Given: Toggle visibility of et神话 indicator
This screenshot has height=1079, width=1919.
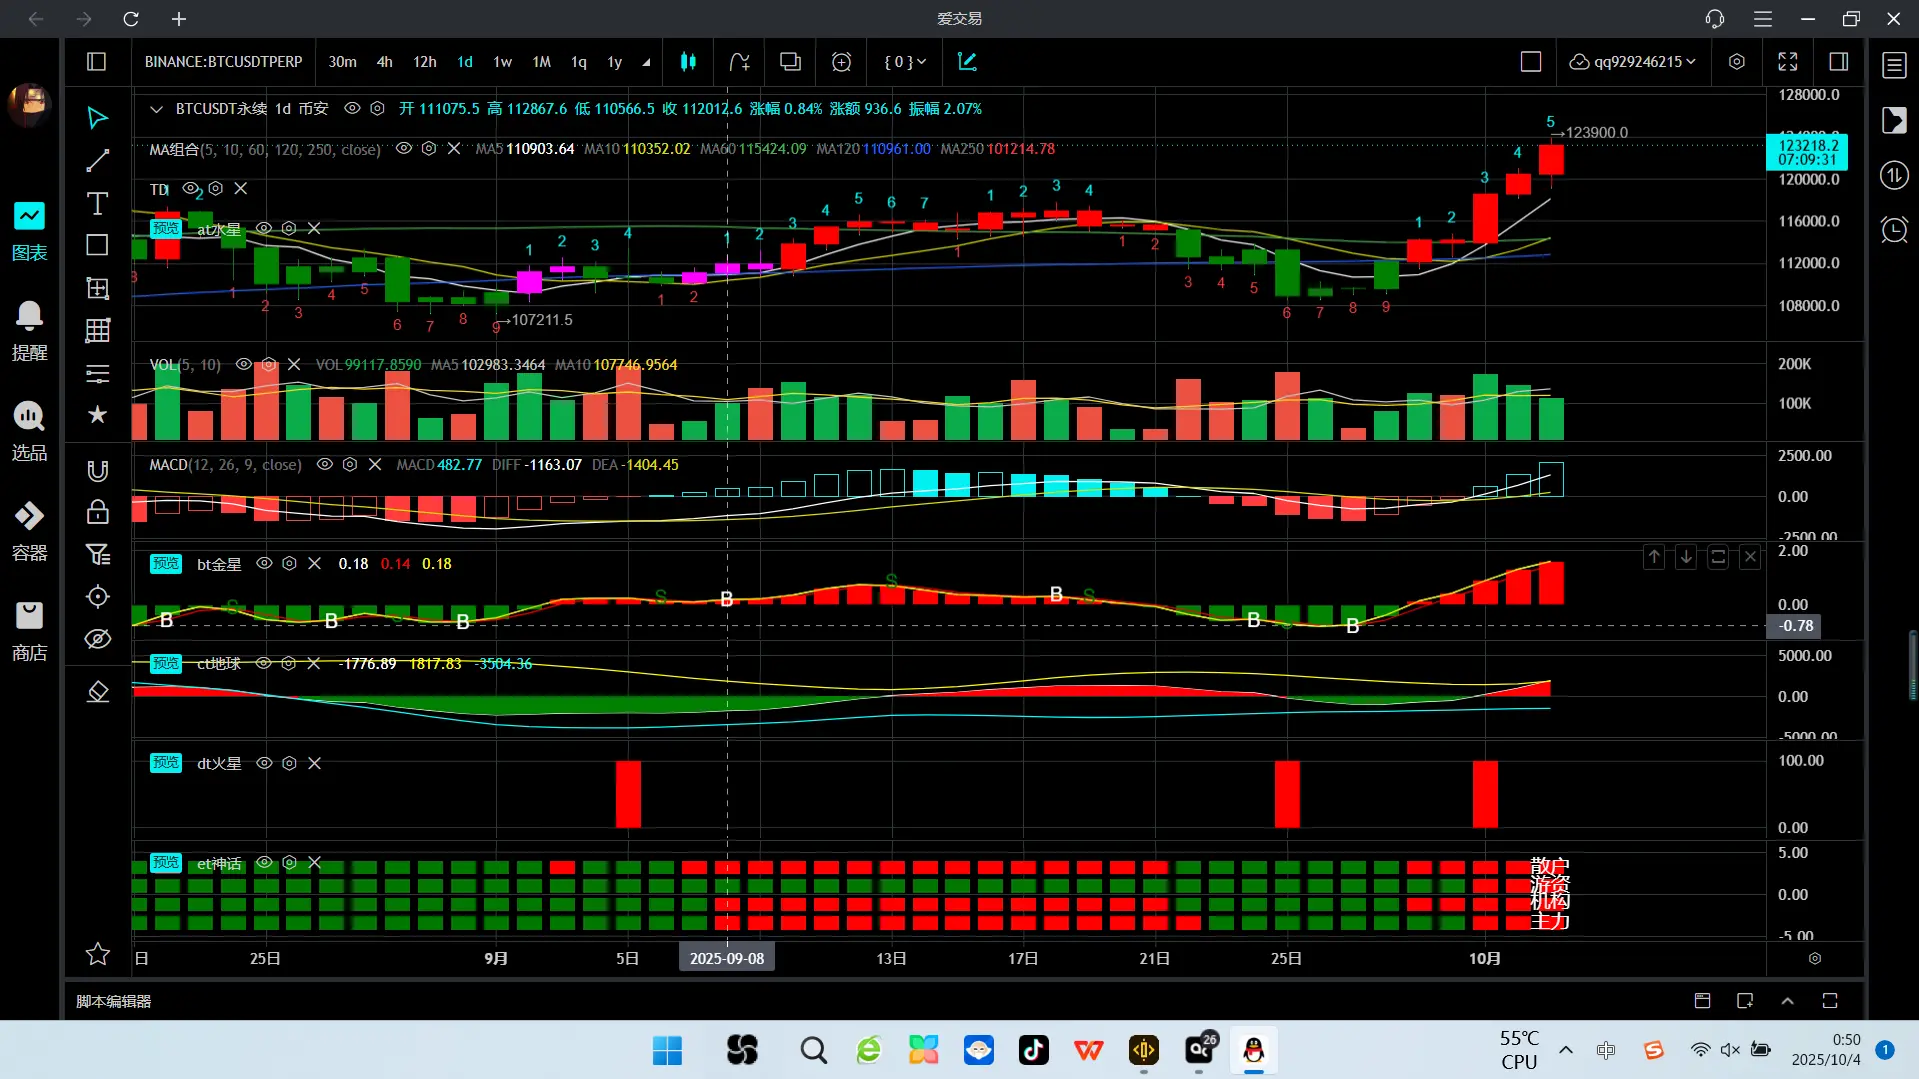Looking at the screenshot, I should [x=264, y=862].
